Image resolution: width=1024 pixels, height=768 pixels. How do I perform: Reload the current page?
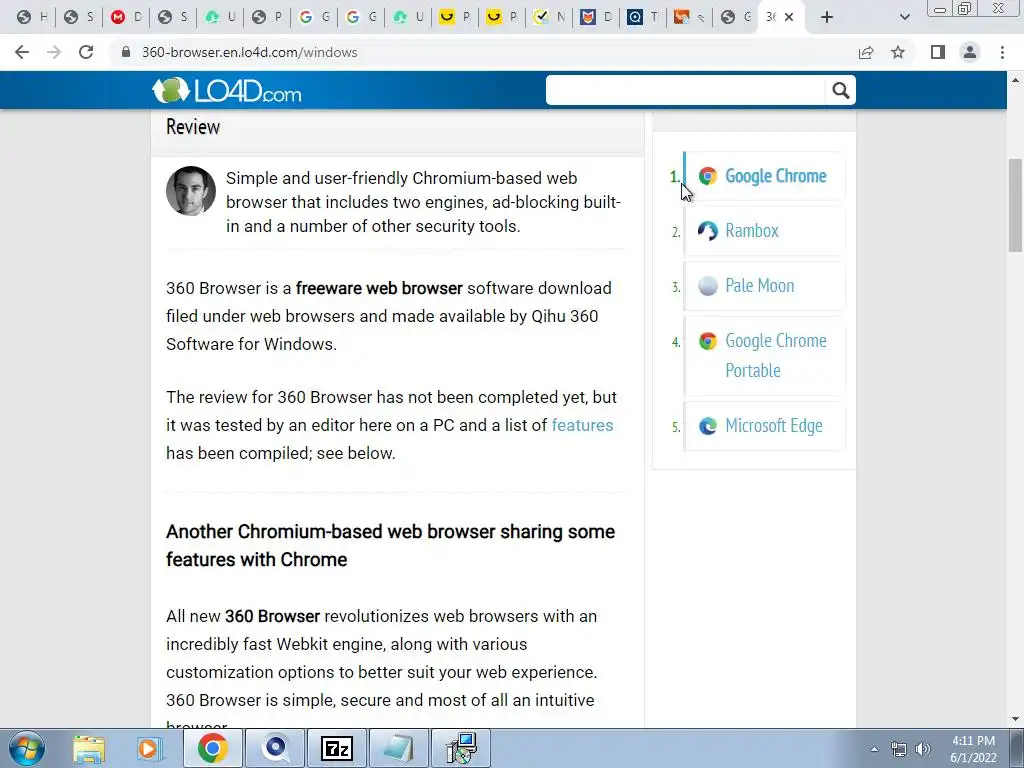coord(86,52)
